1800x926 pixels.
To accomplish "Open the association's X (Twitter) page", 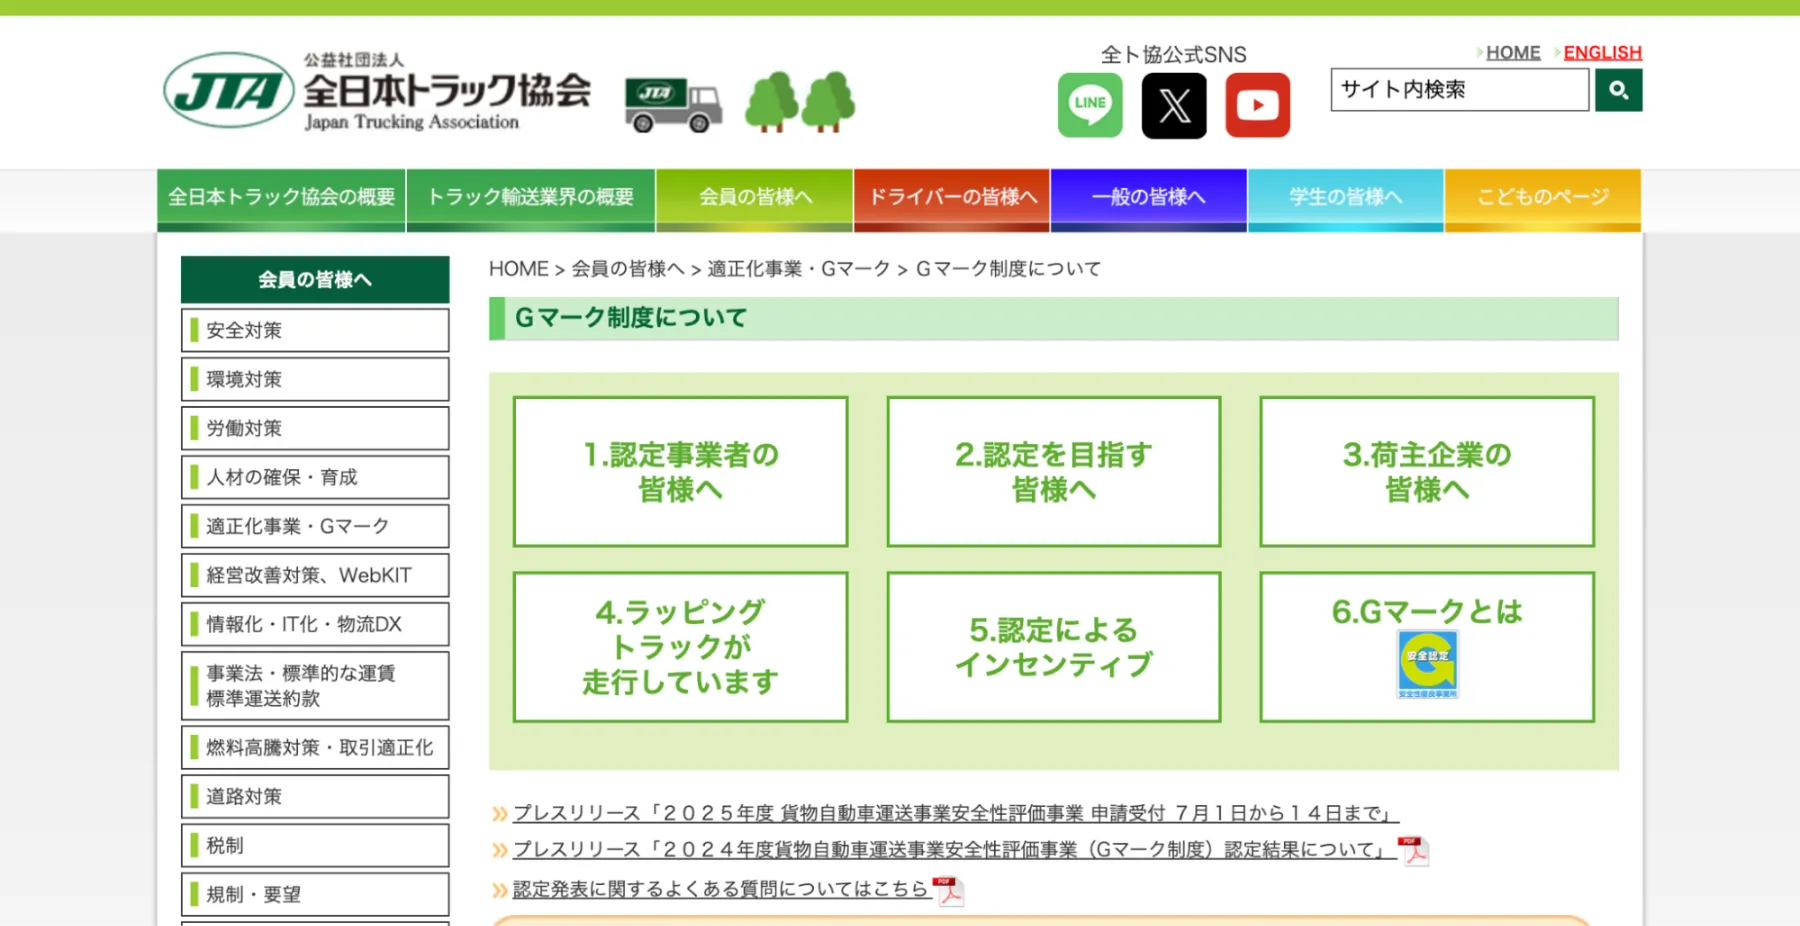I will pos(1173,104).
